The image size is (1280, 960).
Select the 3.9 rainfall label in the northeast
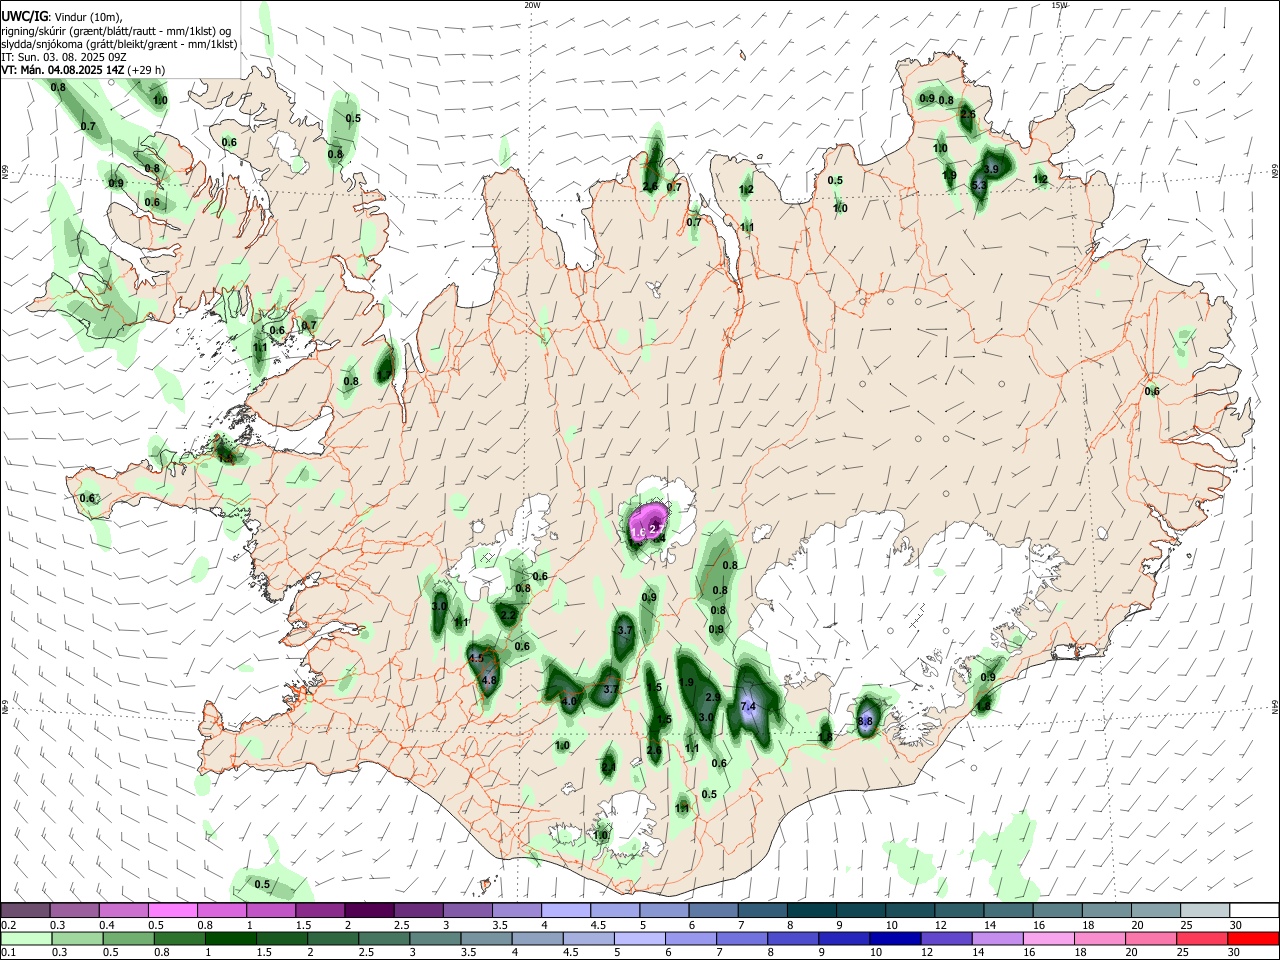(992, 170)
